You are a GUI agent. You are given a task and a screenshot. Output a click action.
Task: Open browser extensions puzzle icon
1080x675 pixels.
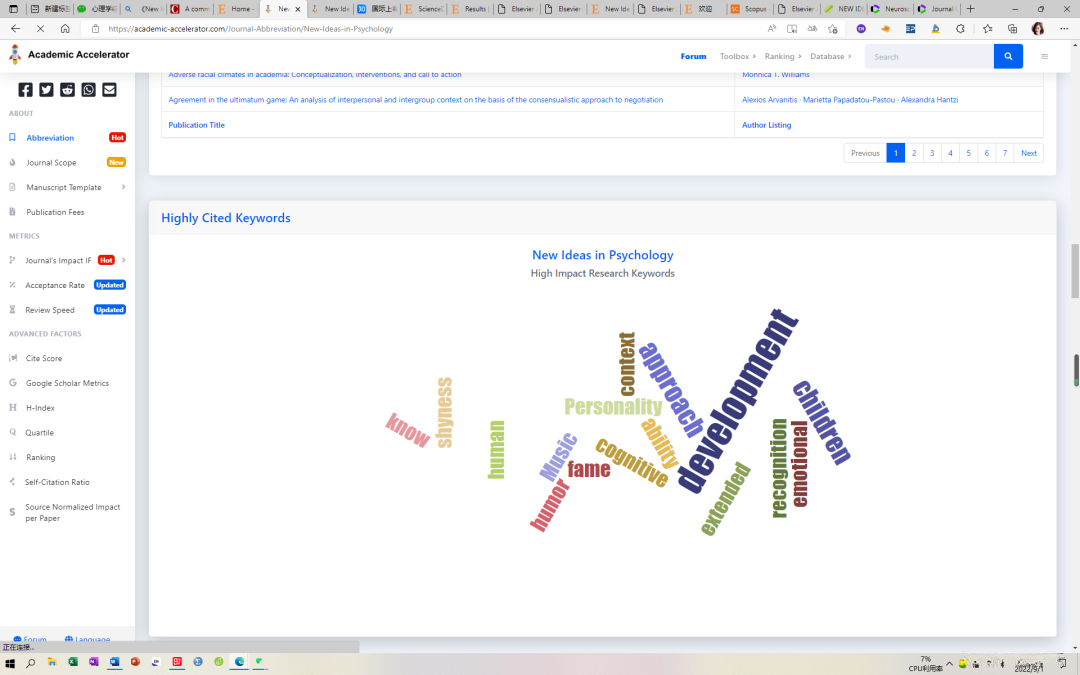[x=960, y=28]
